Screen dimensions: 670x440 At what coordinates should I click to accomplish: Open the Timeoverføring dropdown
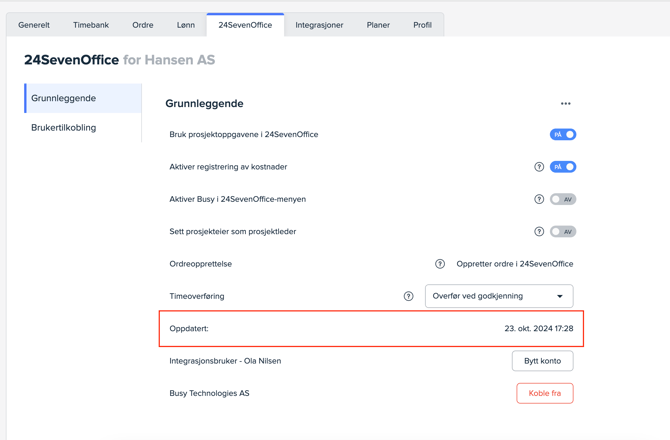(499, 296)
